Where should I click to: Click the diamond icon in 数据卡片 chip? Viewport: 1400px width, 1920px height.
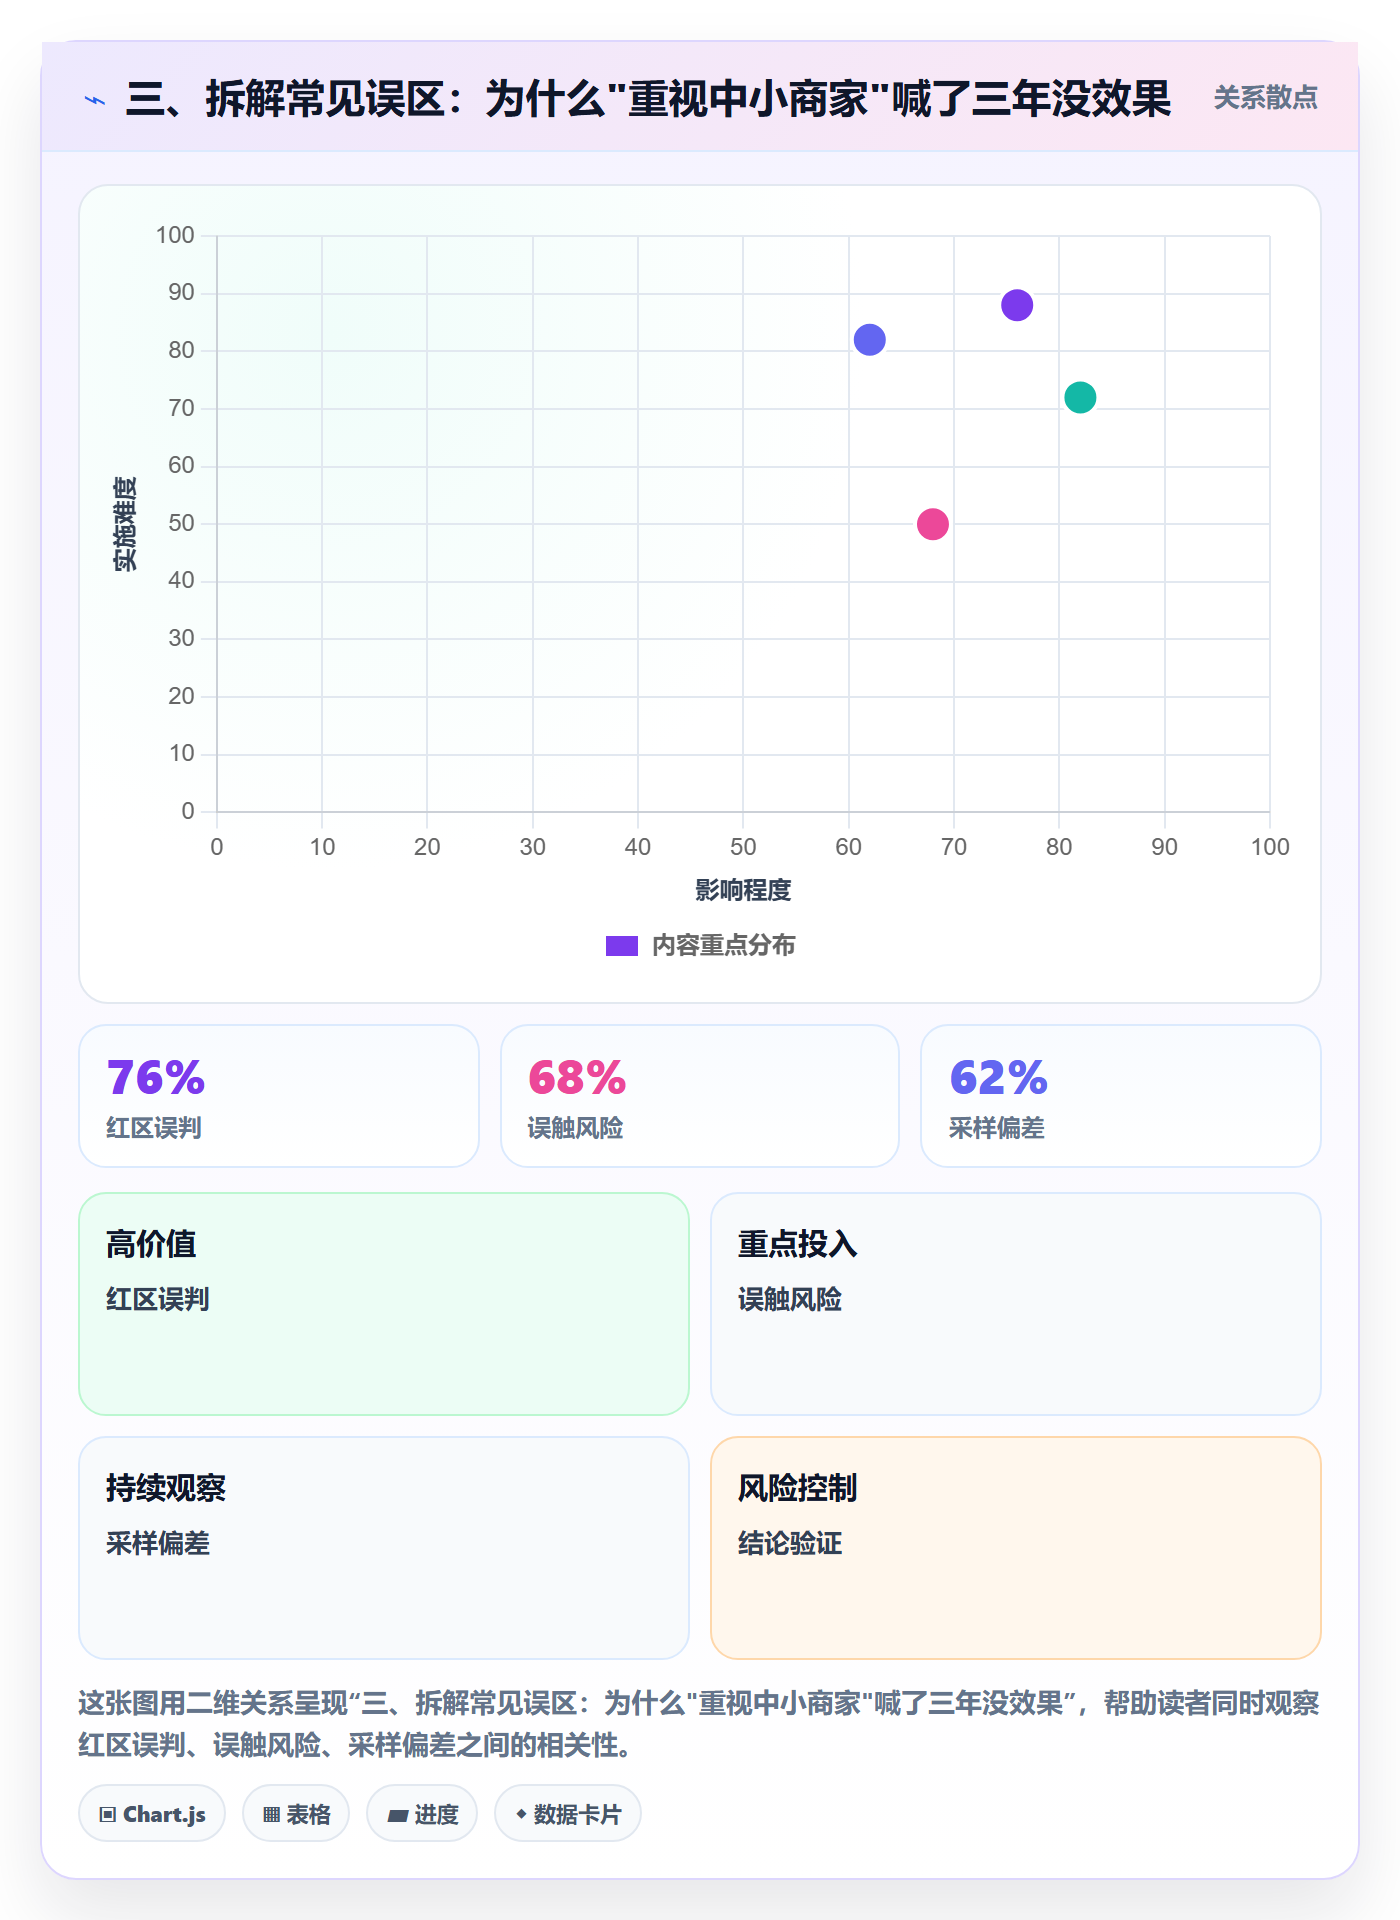click(x=521, y=1813)
